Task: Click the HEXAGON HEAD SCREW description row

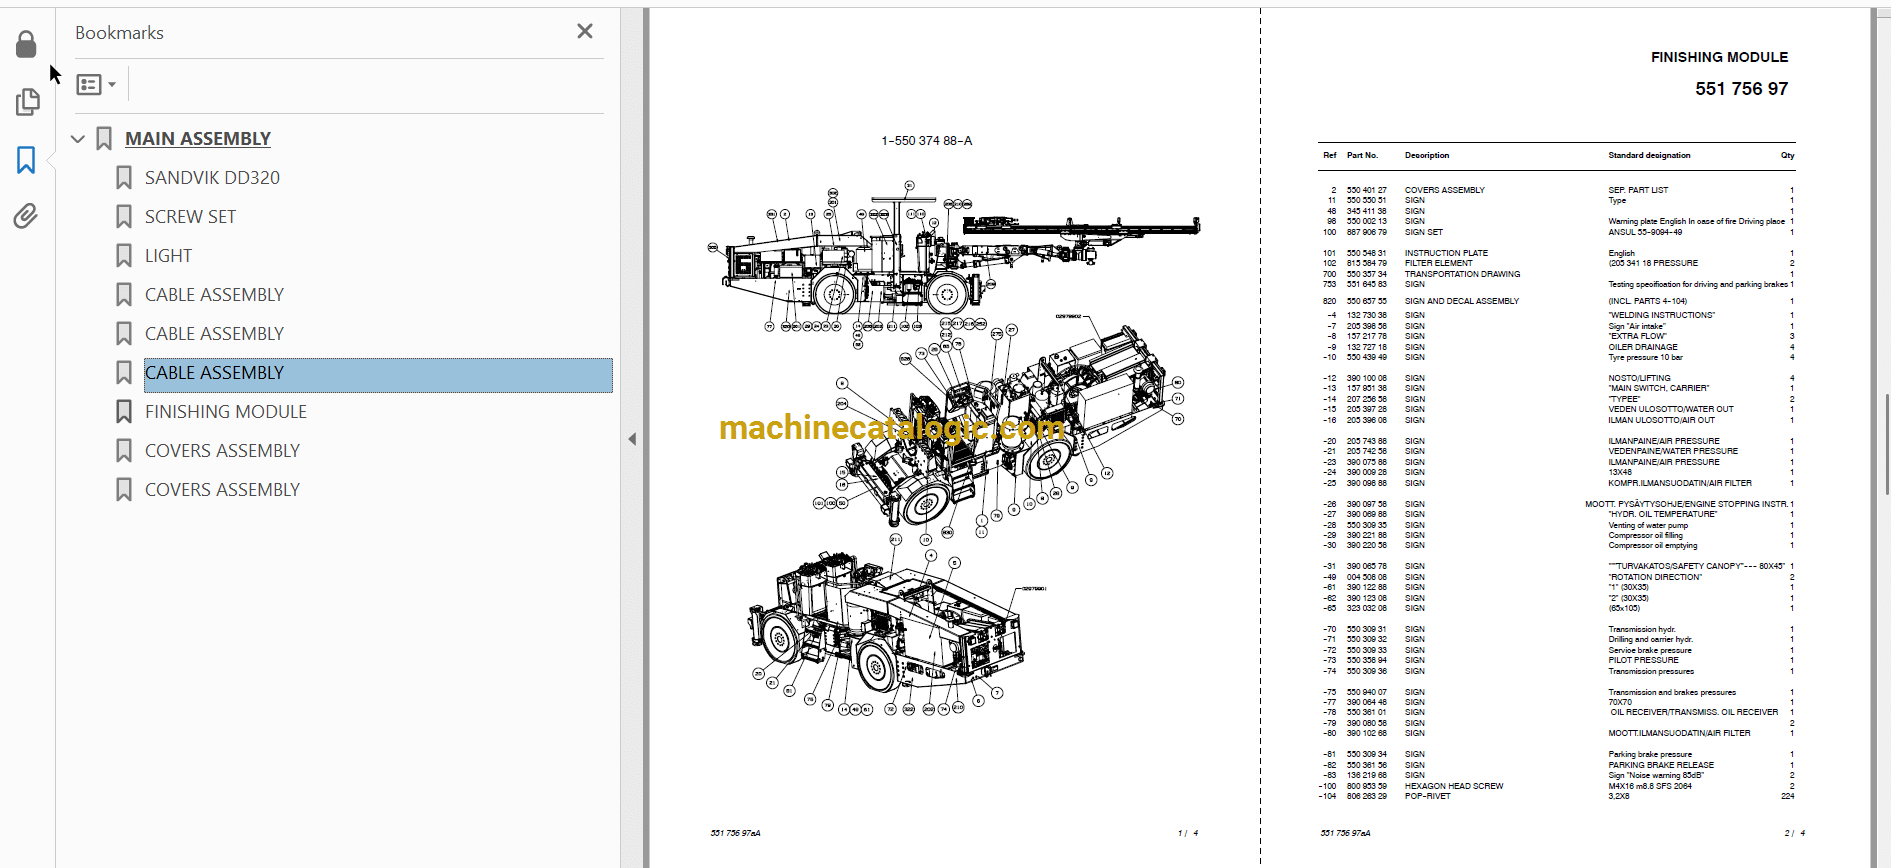Action: click(1453, 786)
